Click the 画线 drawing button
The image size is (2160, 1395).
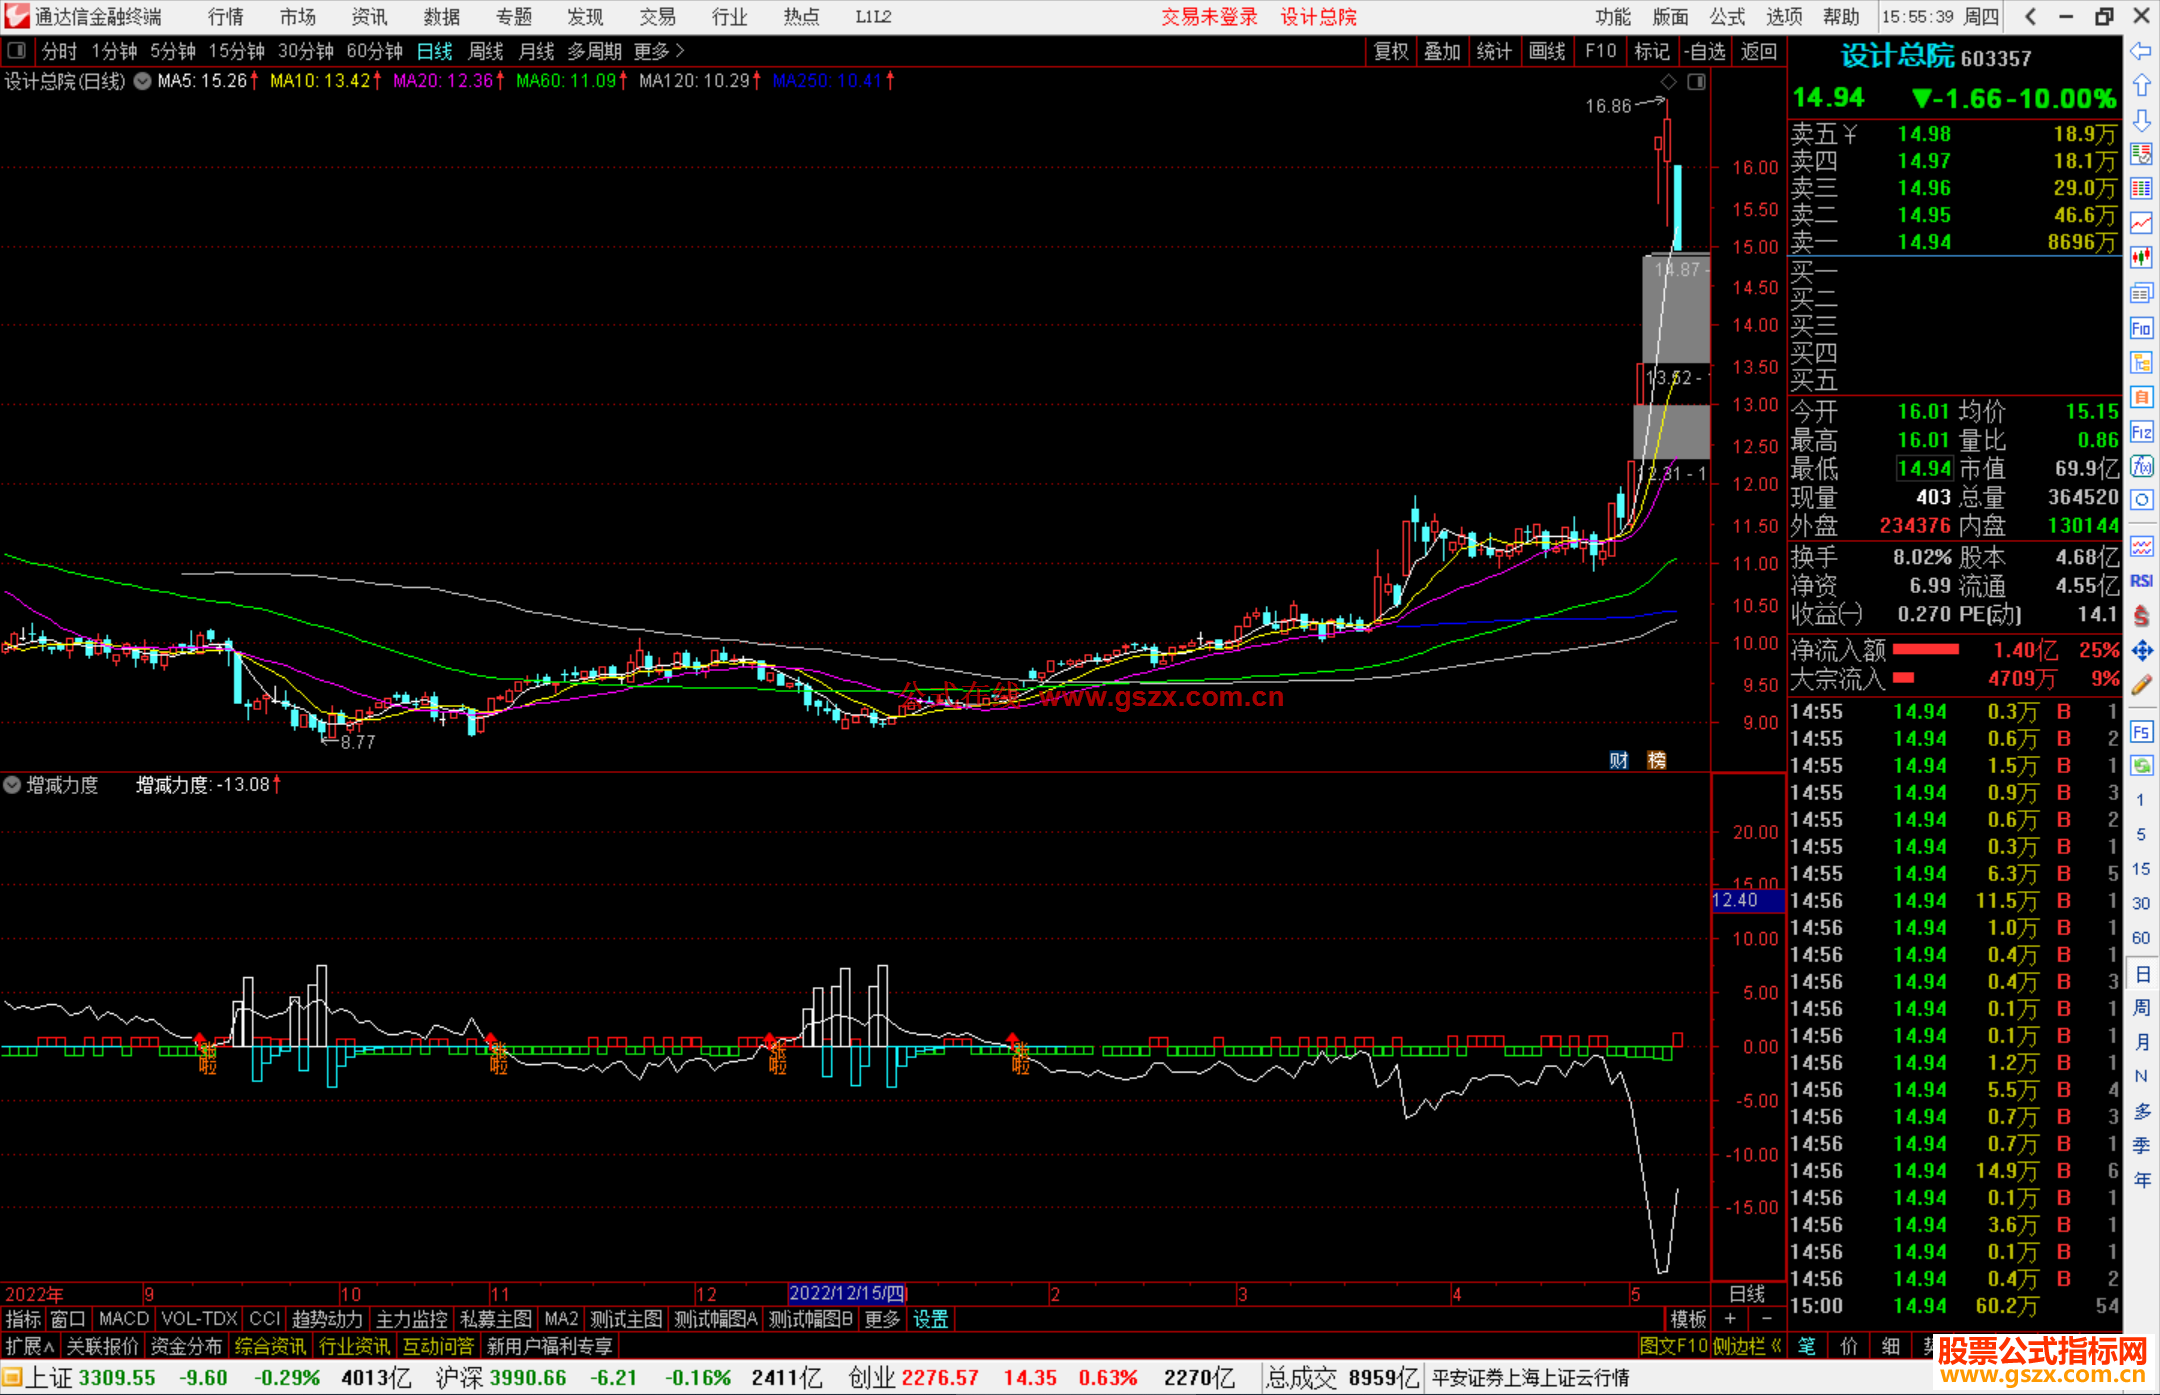coord(1547,51)
